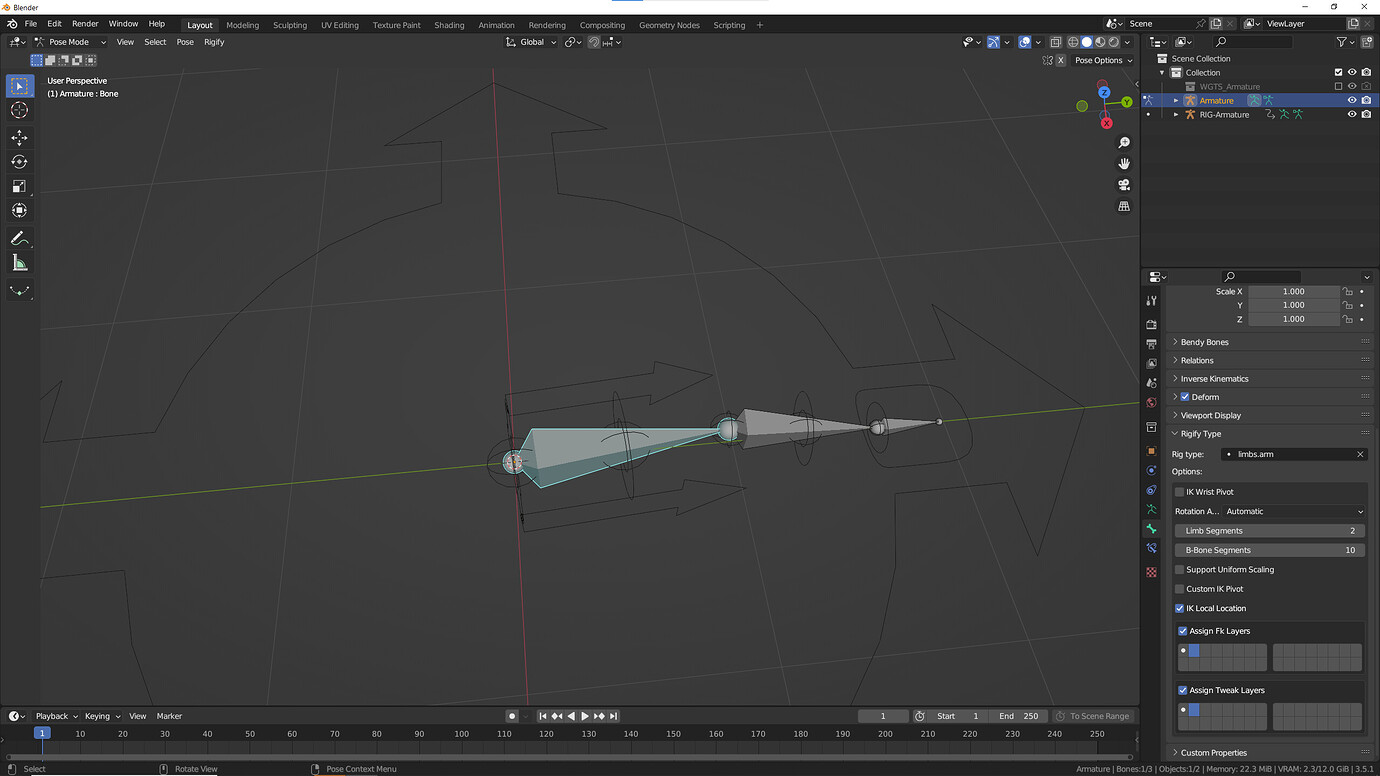Open the Object properties tab
Image resolution: width=1380 pixels, height=776 pixels.
[1152, 451]
